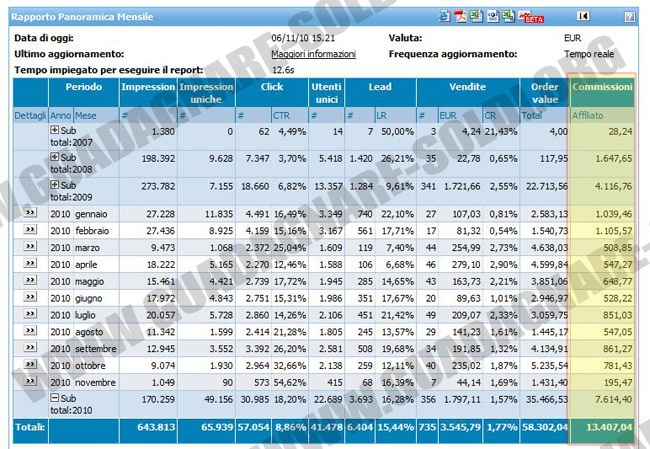
Task: Click the Periodo column header
Action: coord(84,87)
